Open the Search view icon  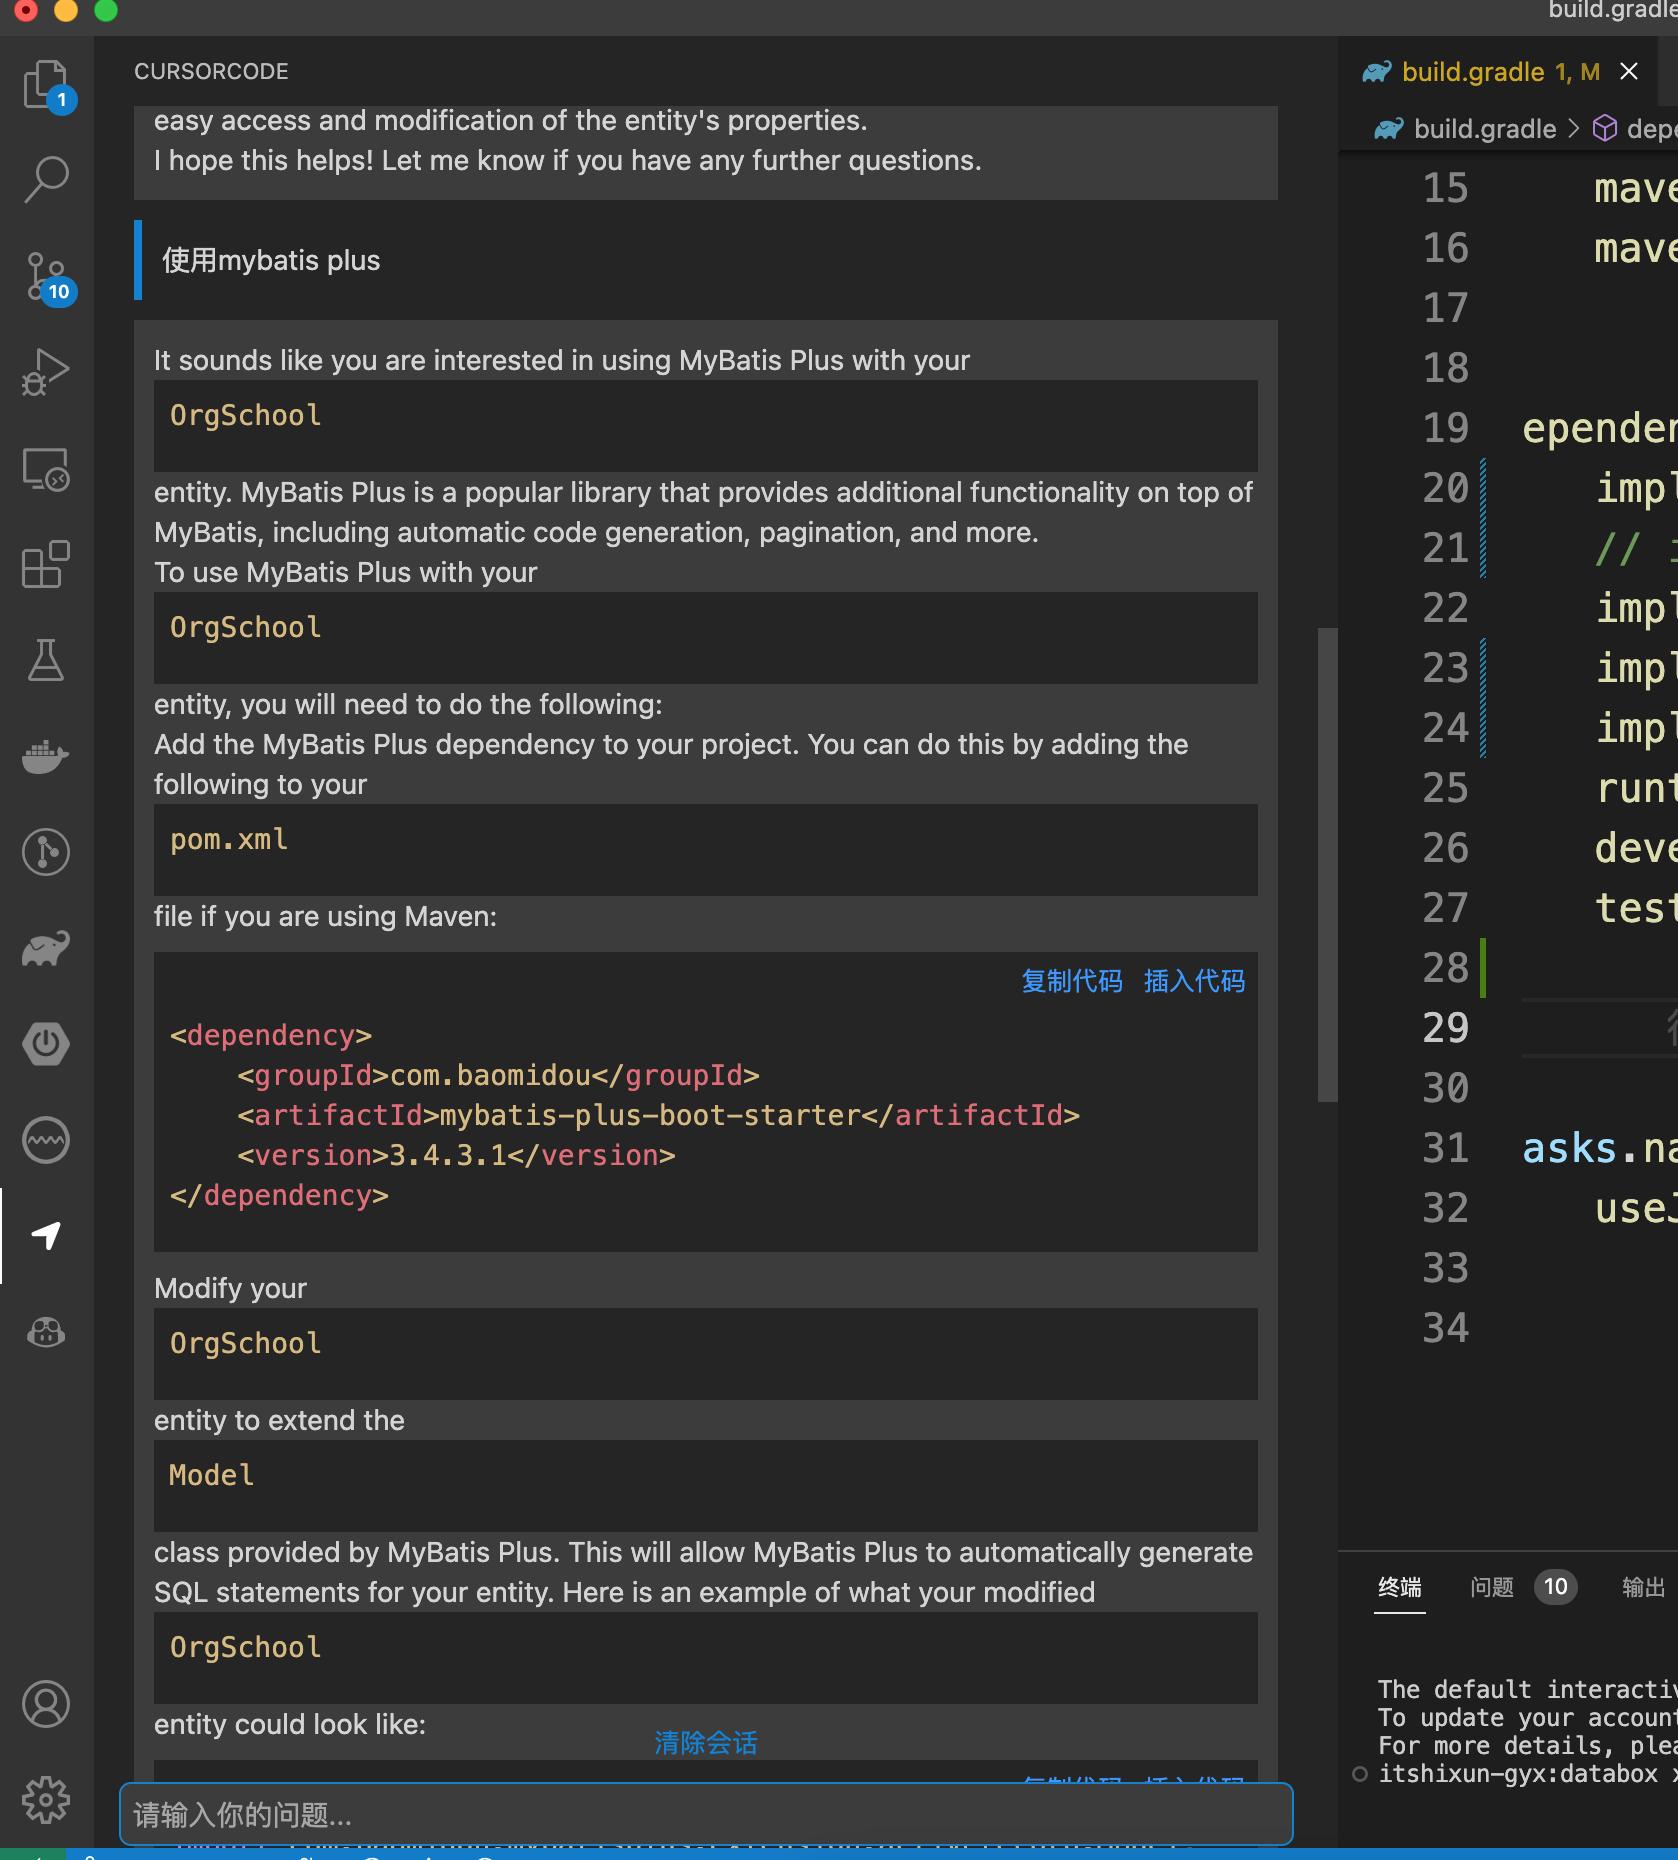[45, 180]
